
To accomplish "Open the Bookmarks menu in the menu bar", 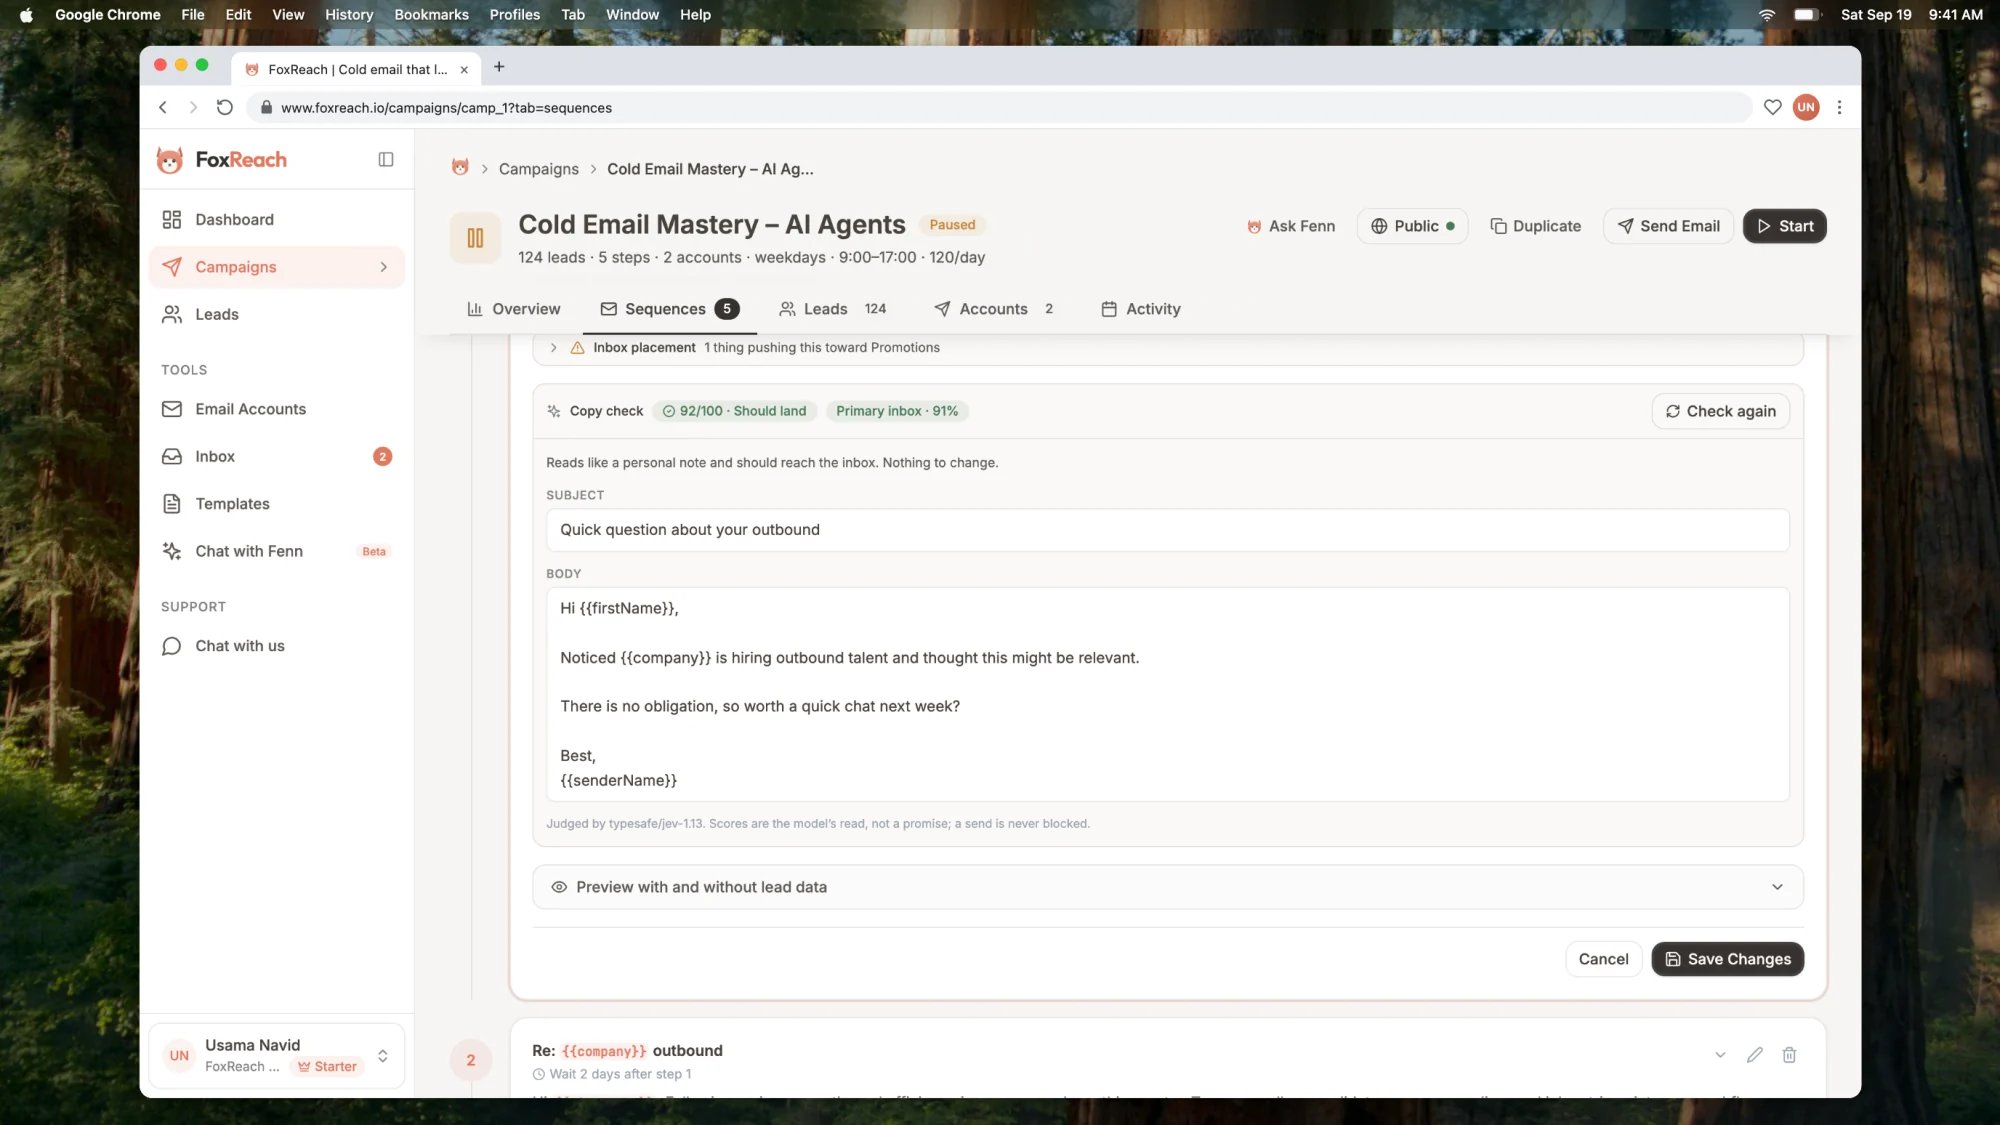I will tap(431, 15).
